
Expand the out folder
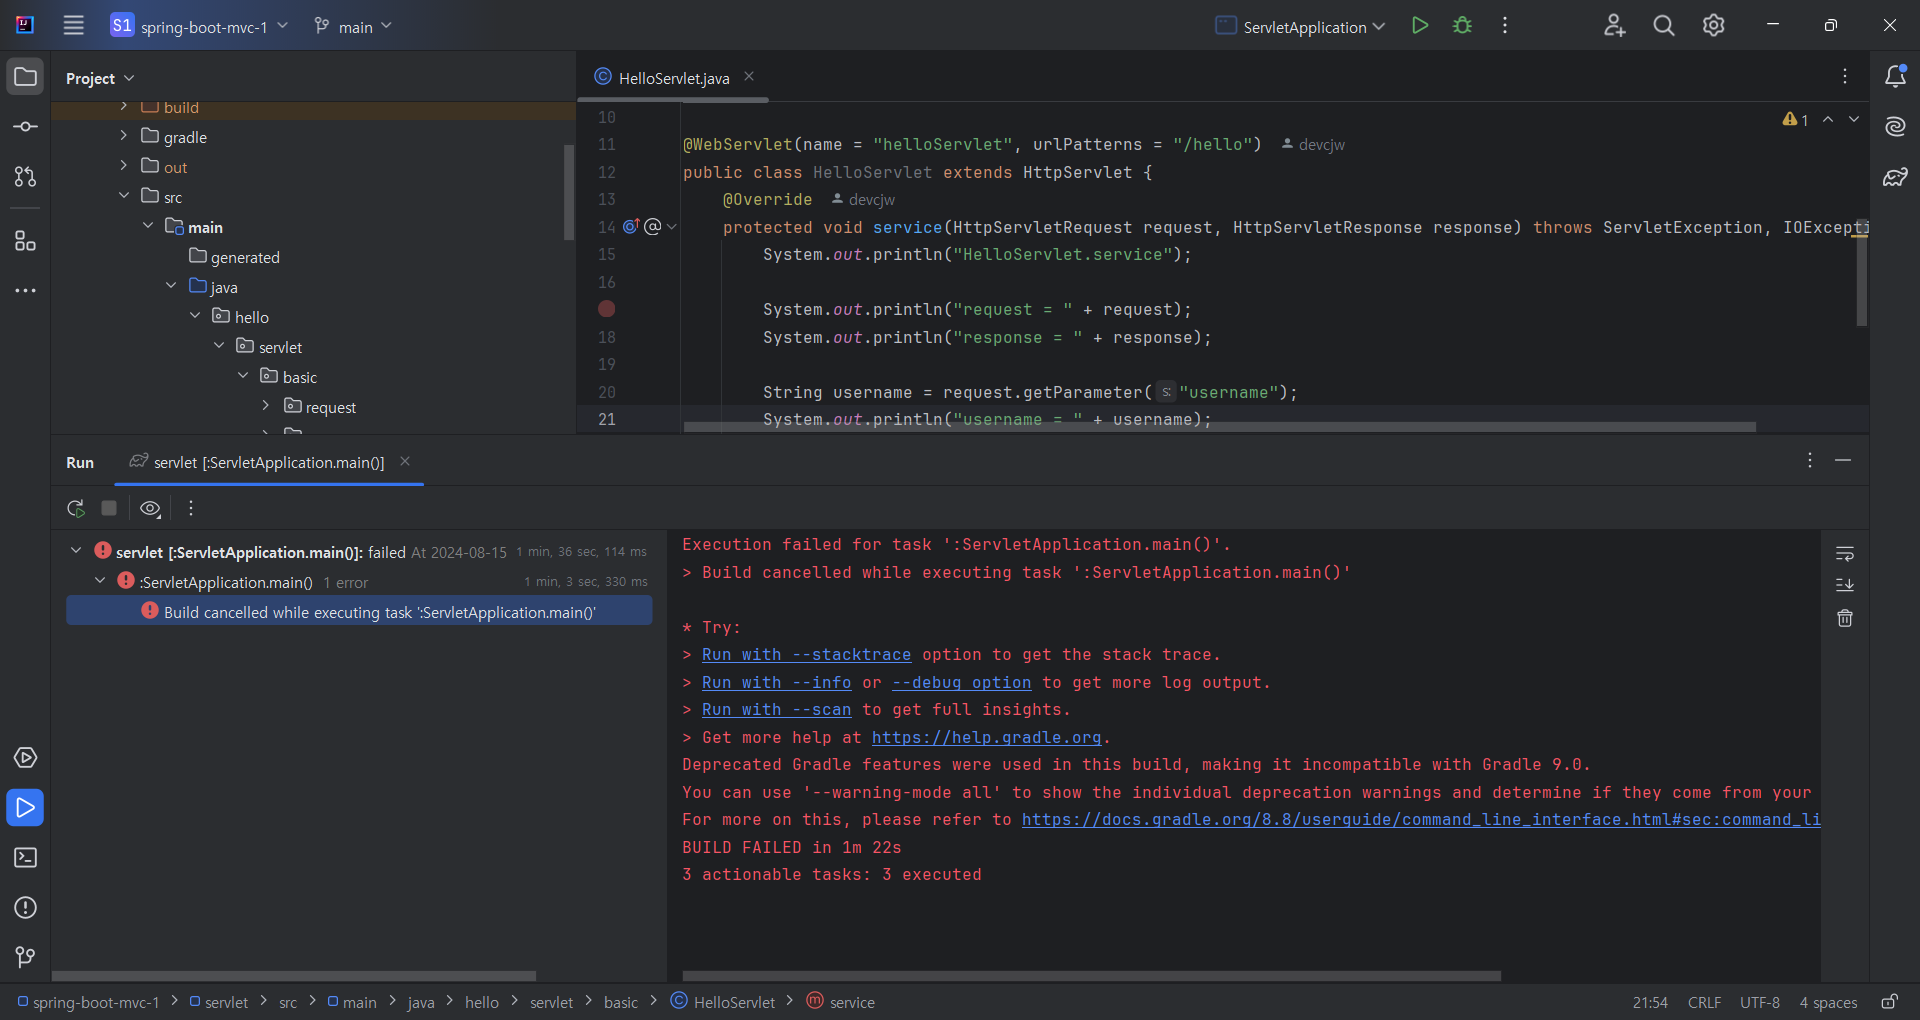pyautogui.click(x=123, y=165)
